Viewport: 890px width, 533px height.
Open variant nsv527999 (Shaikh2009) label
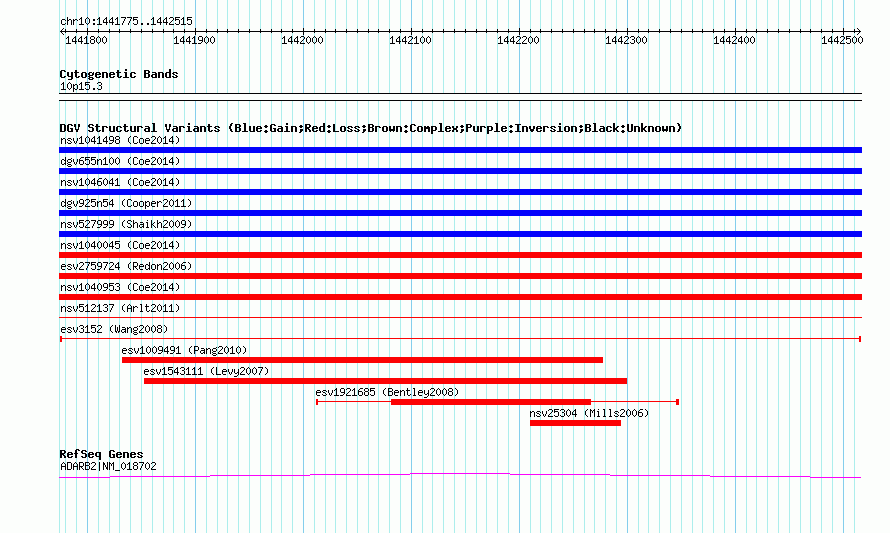coord(126,224)
